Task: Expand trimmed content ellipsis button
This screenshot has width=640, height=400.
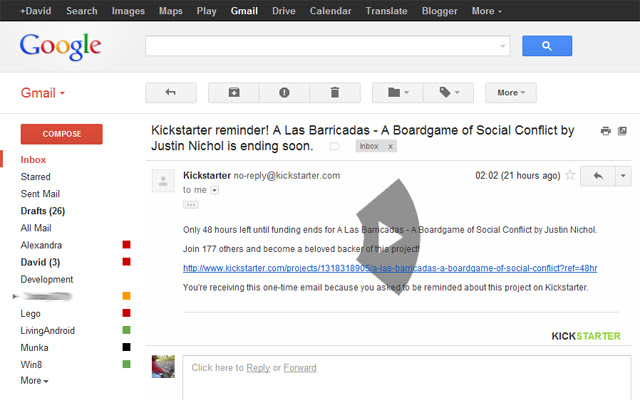Action: tap(191, 204)
